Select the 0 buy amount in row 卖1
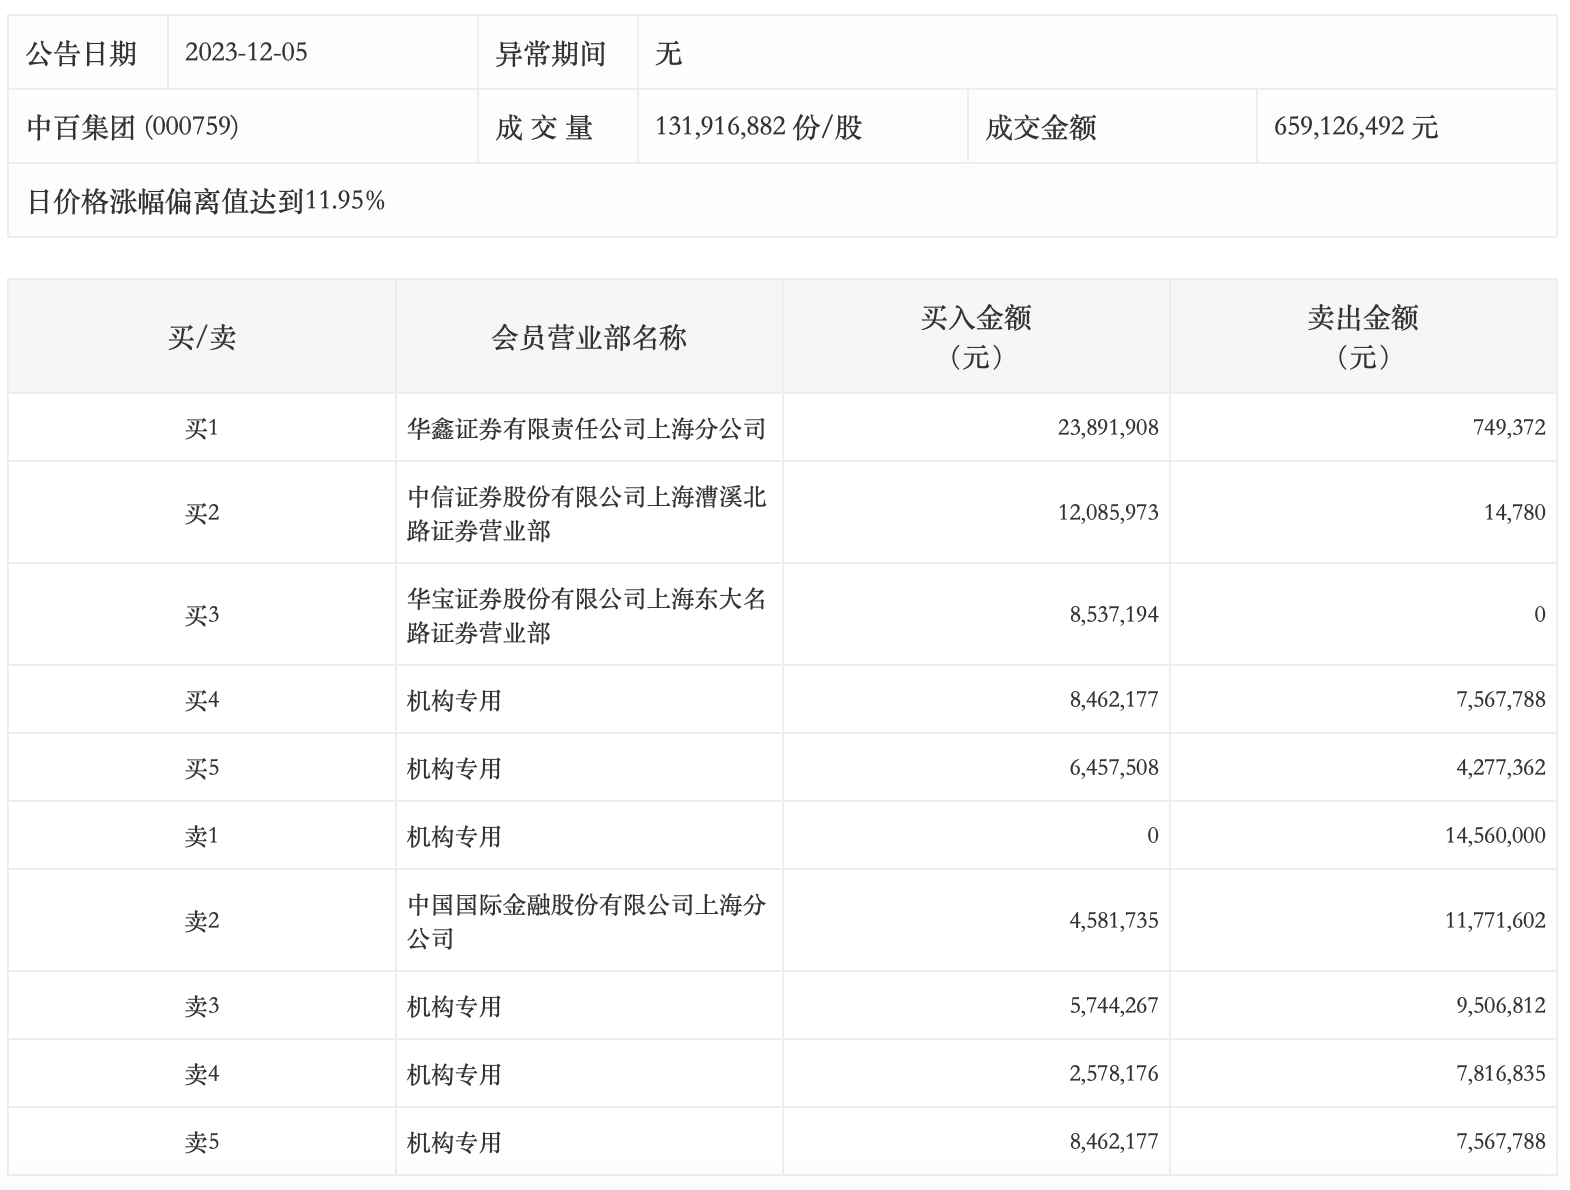Viewport: 1570px width, 1190px height. [x=1153, y=836]
